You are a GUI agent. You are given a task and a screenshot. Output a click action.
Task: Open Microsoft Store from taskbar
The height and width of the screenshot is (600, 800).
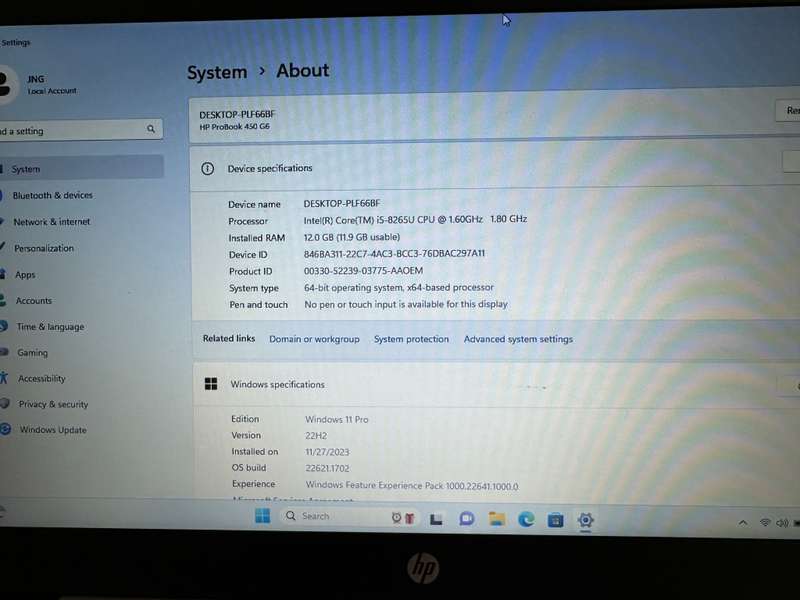pos(555,520)
